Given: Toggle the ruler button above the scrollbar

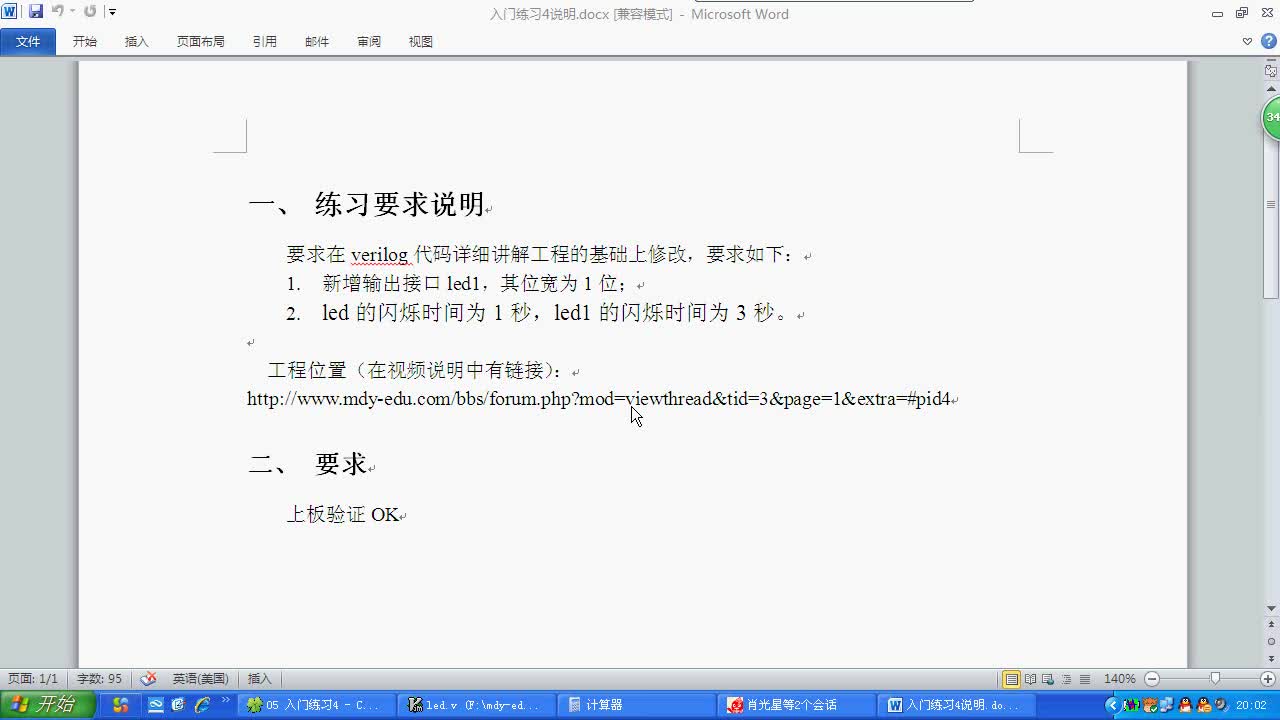Looking at the screenshot, I should click(x=1271, y=71).
